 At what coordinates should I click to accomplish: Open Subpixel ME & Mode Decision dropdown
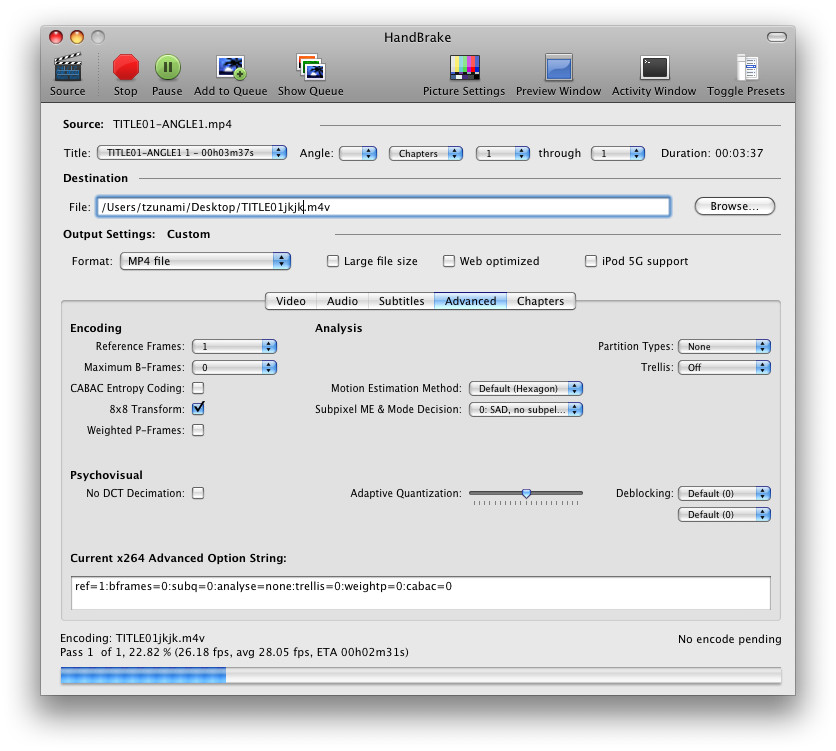(x=526, y=409)
